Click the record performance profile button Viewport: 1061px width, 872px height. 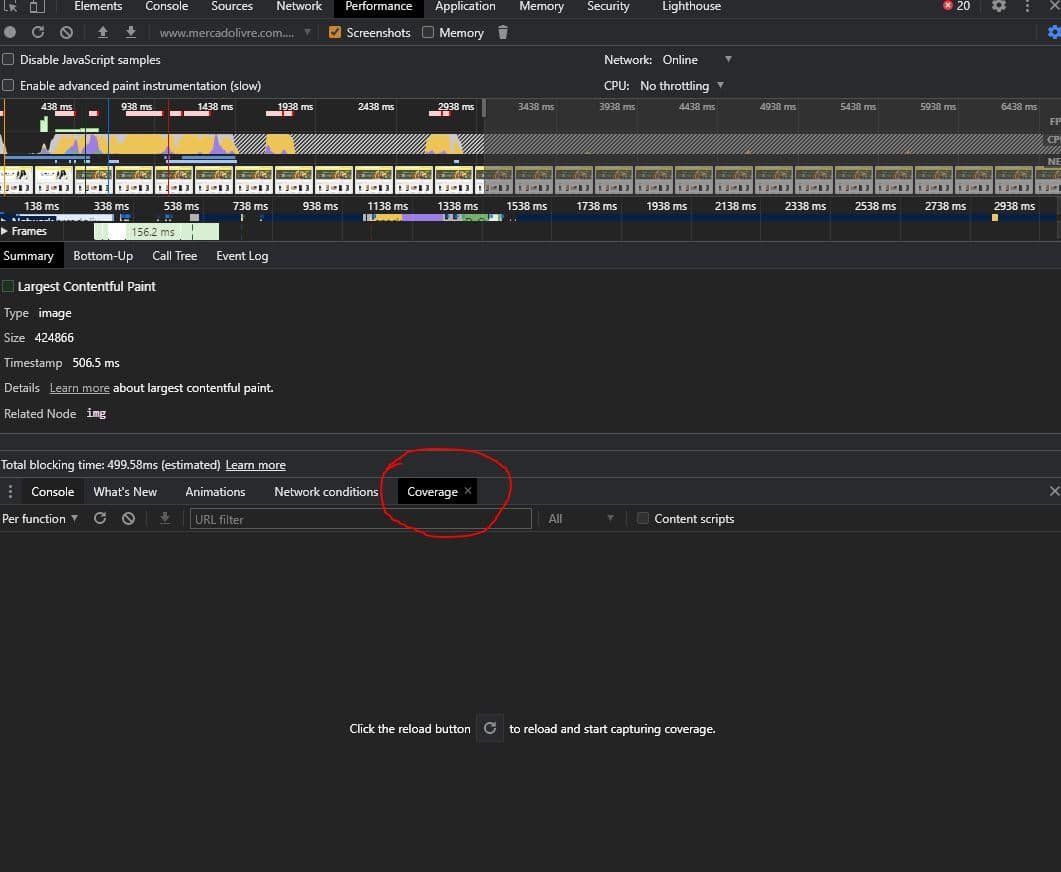point(10,32)
